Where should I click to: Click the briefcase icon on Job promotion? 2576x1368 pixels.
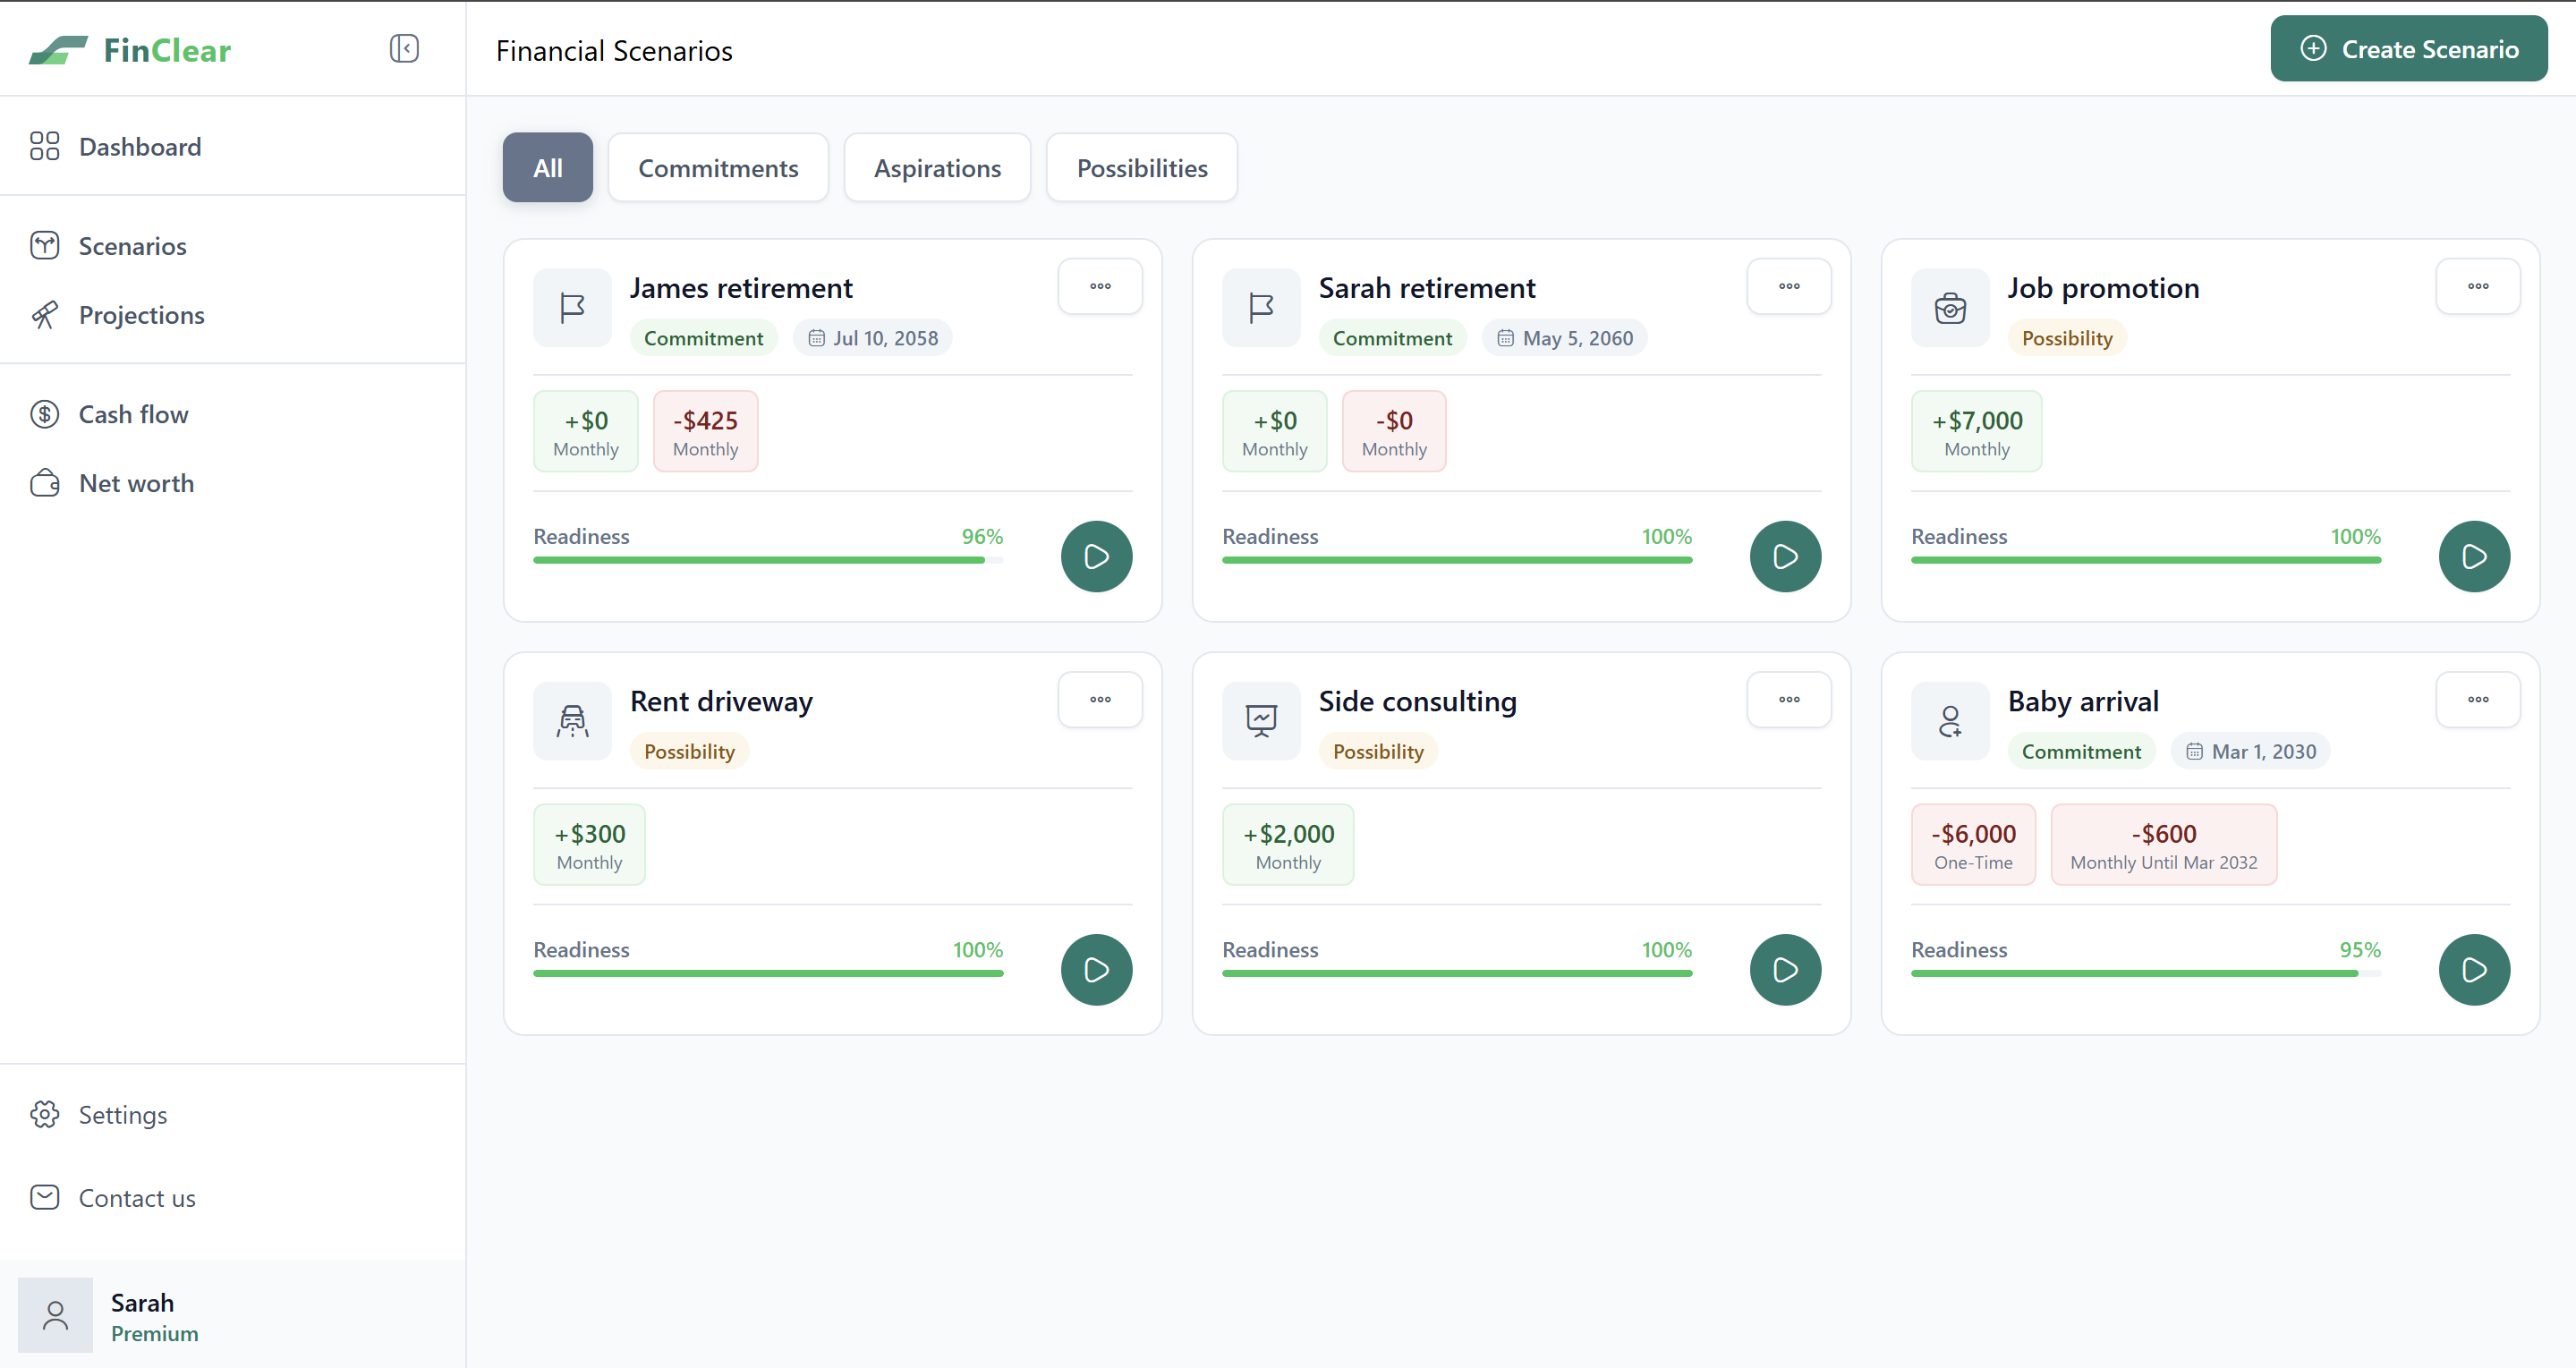coord(1949,308)
